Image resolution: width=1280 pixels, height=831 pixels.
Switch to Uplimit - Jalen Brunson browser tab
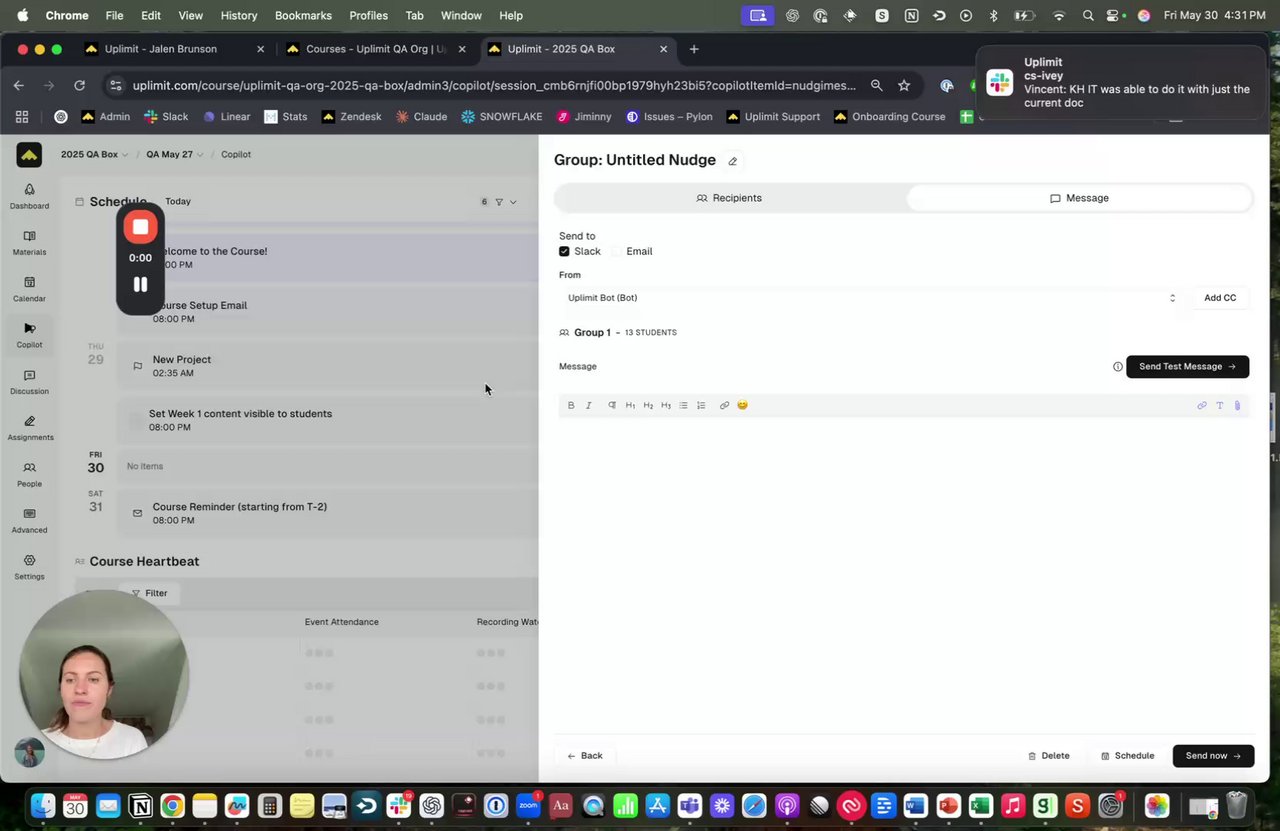172,49
